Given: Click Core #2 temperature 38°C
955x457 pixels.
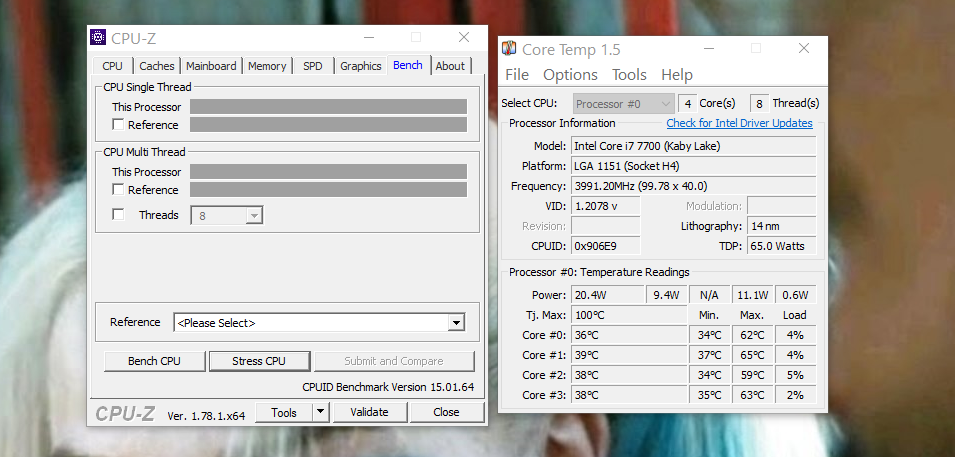Looking at the screenshot, I should click(x=629, y=375).
